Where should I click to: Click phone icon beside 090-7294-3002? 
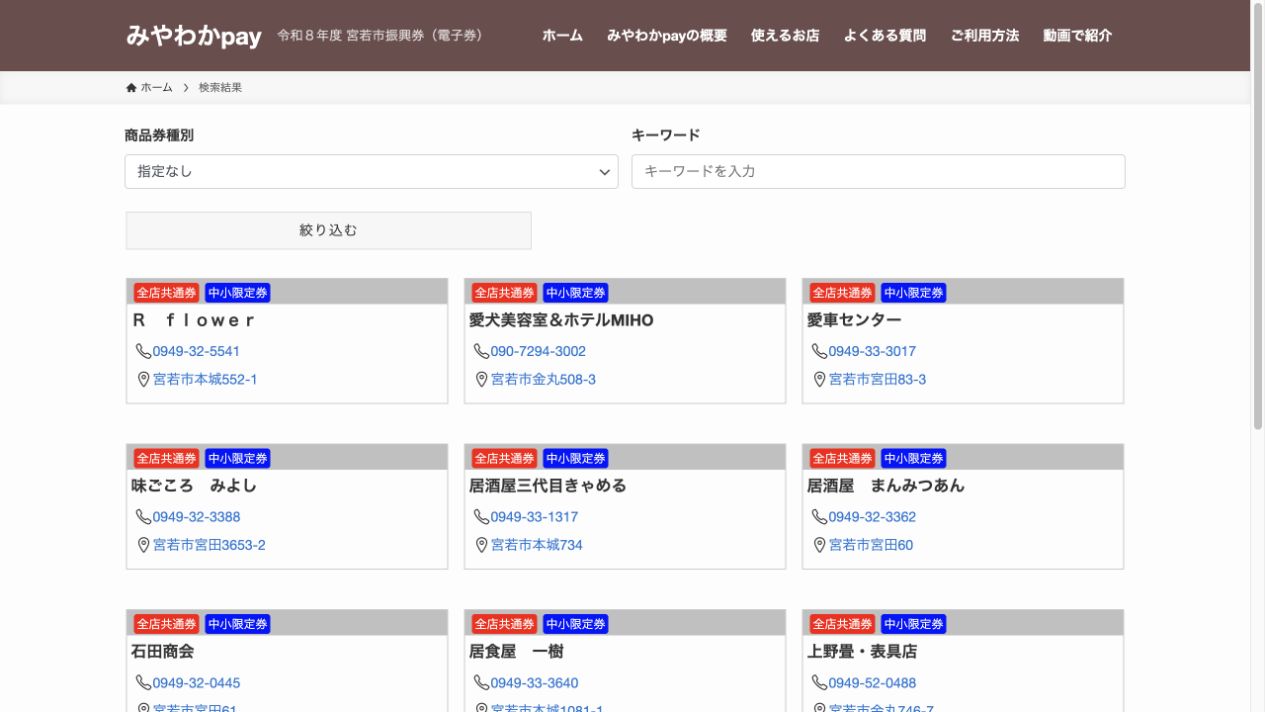coord(481,351)
